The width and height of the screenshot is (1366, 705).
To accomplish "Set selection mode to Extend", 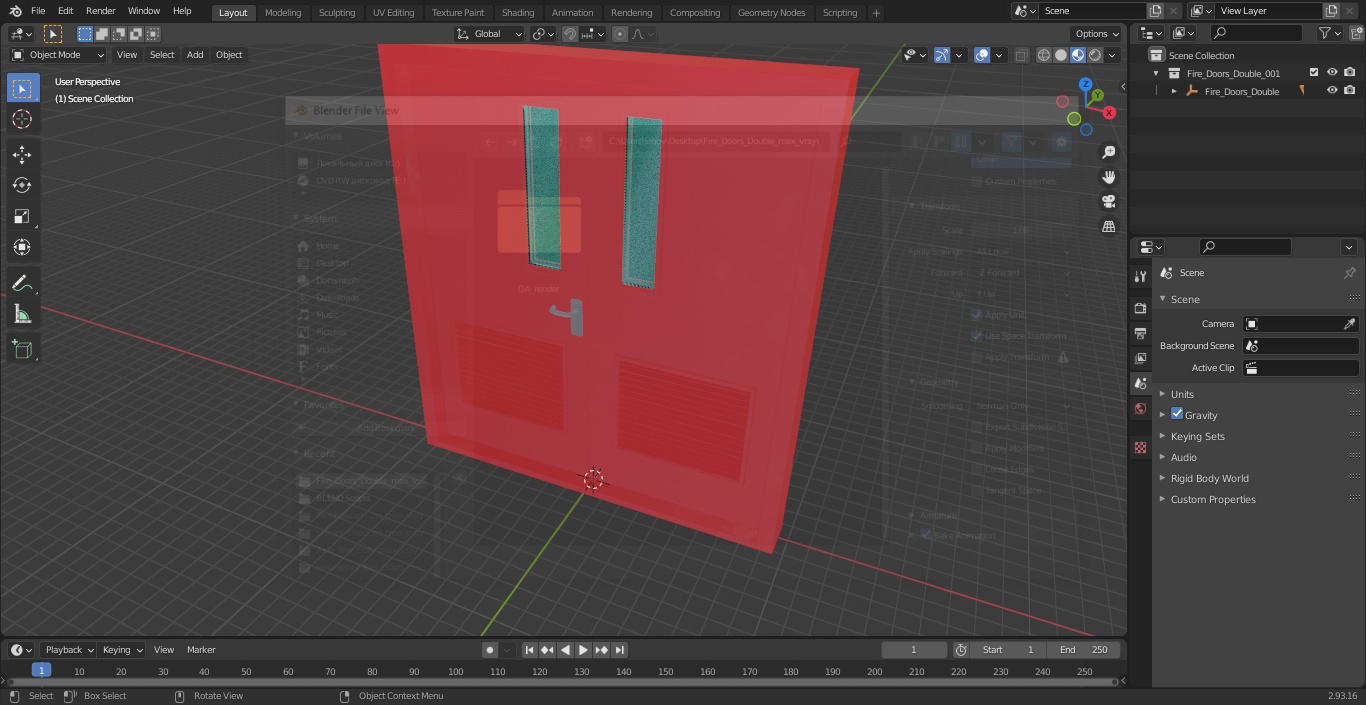I will tap(102, 34).
